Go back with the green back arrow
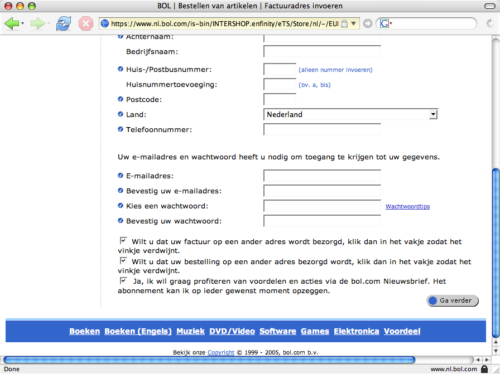The image size is (500, 374). point(12,24)
